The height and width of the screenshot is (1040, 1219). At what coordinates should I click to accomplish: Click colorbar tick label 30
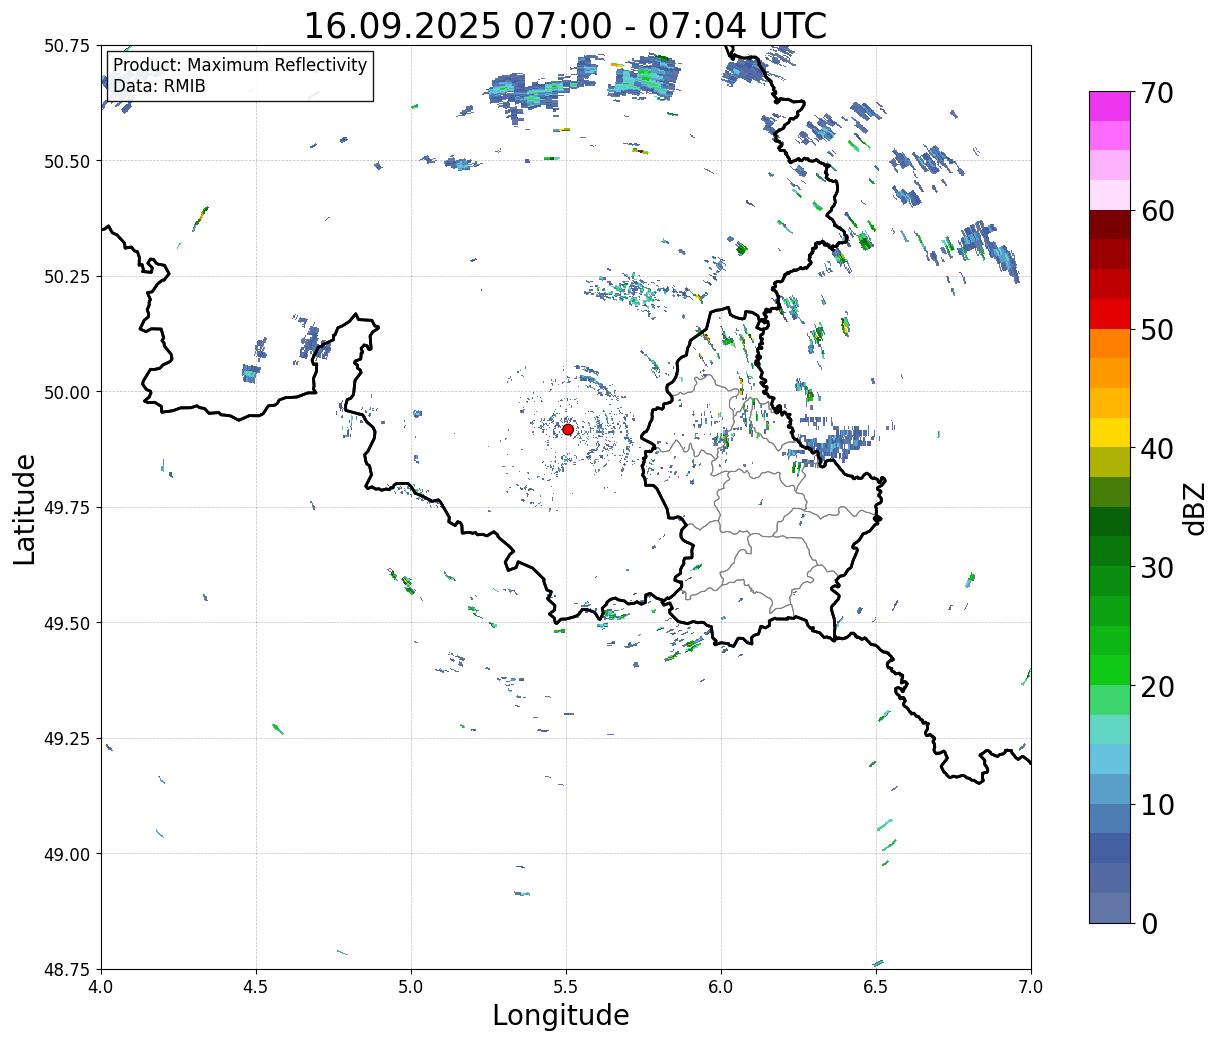tap(1157, 568)
